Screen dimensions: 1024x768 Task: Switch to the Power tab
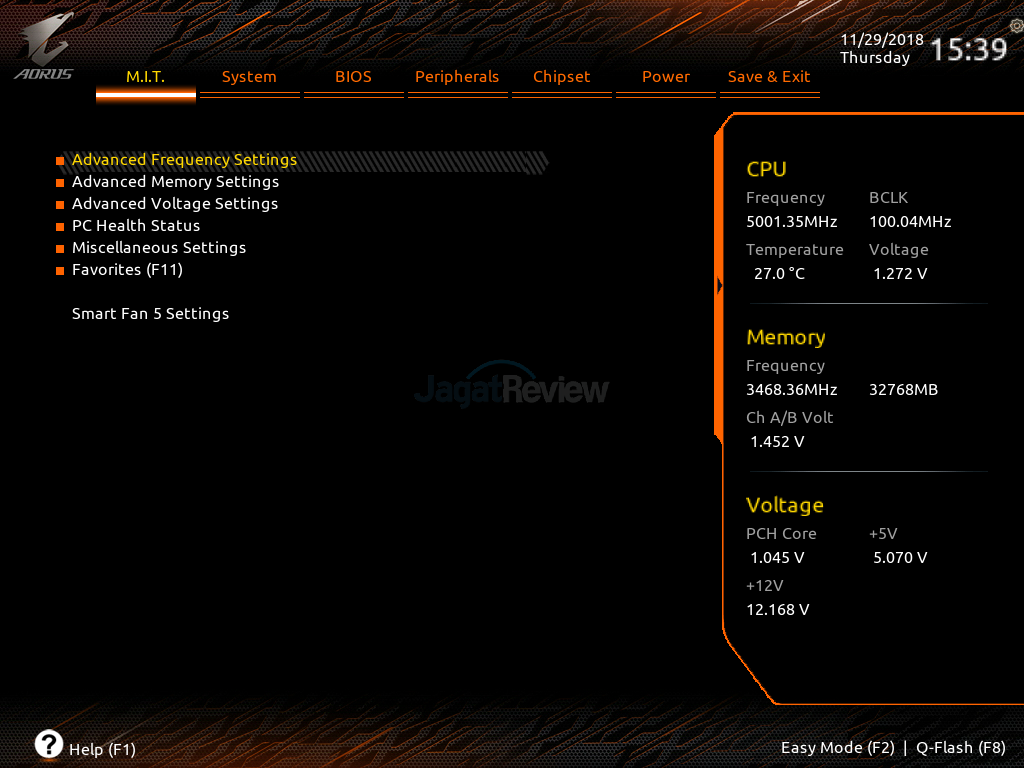[666, 77]
